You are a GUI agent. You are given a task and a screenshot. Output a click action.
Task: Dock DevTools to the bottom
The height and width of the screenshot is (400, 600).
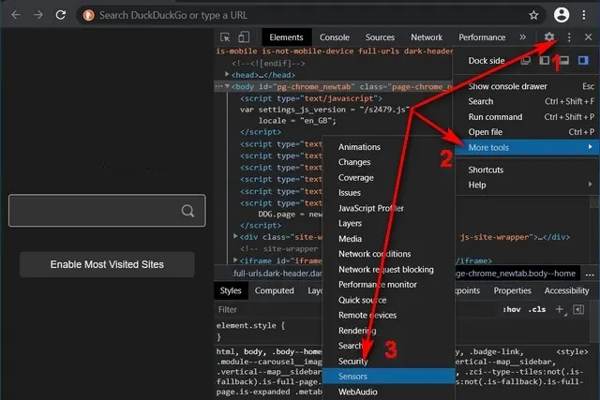coord(564,60)
